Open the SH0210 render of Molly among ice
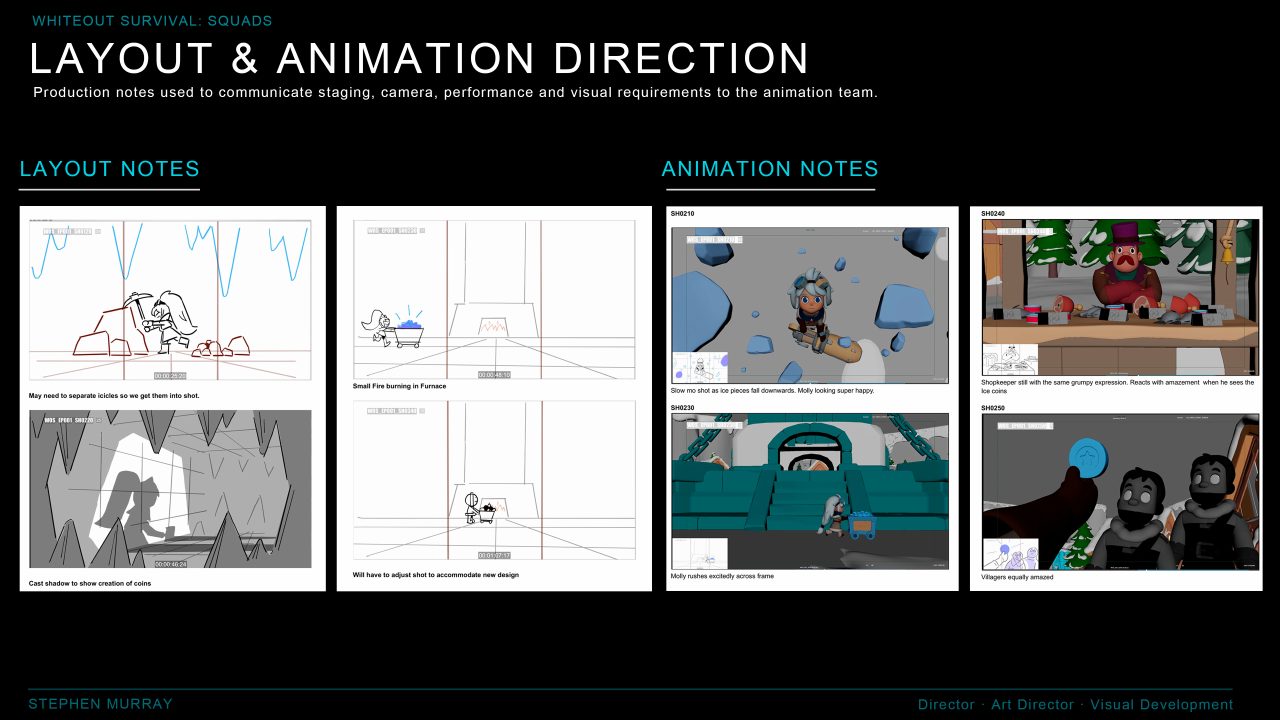1280x720 pixels. pyautogui.click(x=810, y=305)
